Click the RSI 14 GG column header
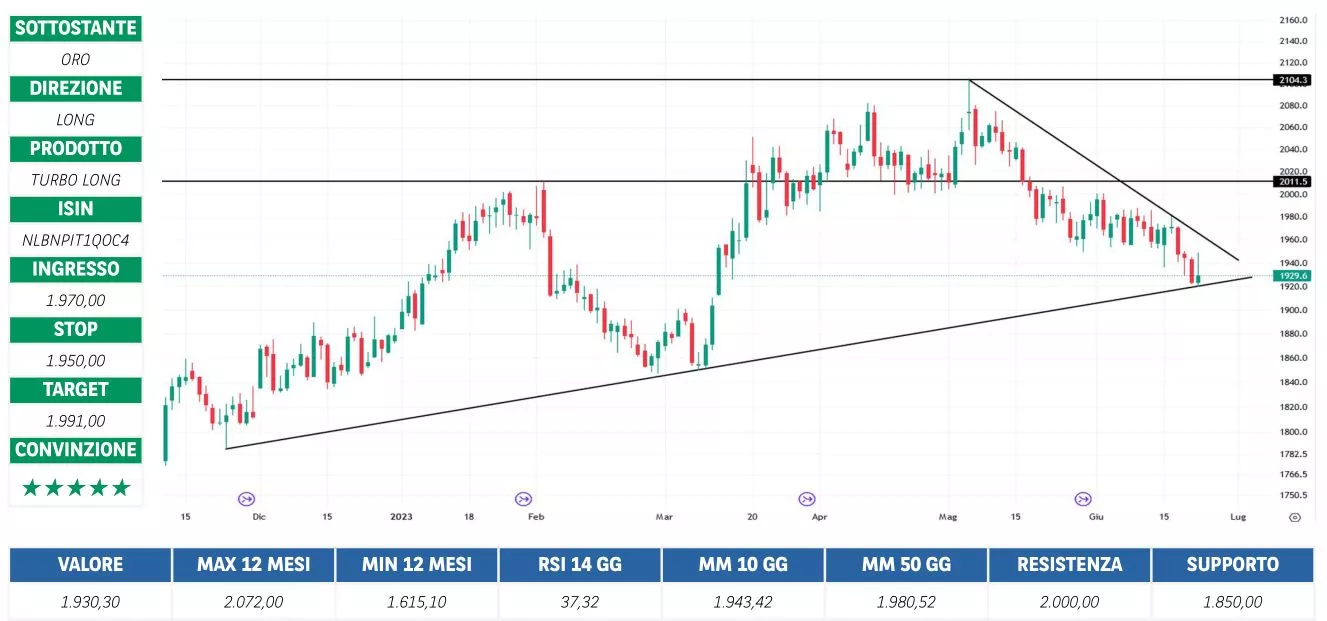This screenshot has height=621, width=1327. 580,564
